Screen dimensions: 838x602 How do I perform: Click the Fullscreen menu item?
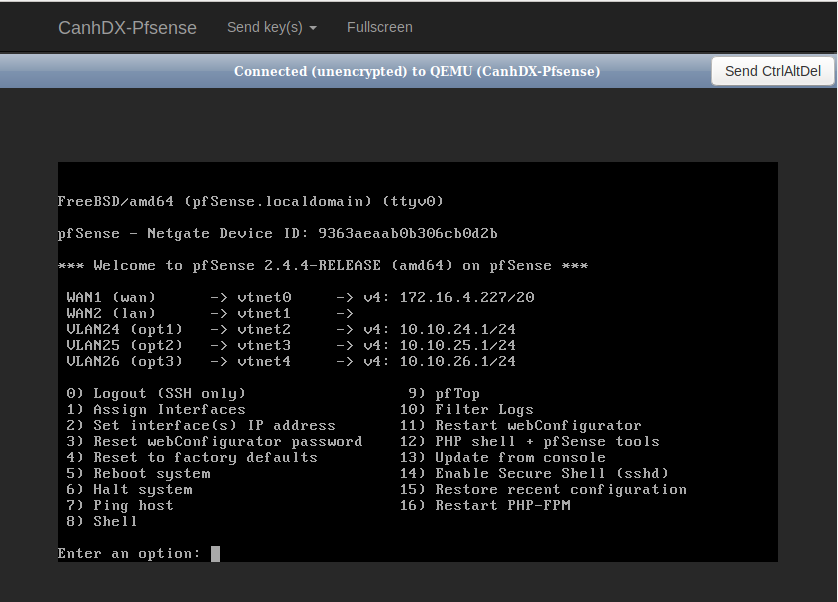[379, 27]
